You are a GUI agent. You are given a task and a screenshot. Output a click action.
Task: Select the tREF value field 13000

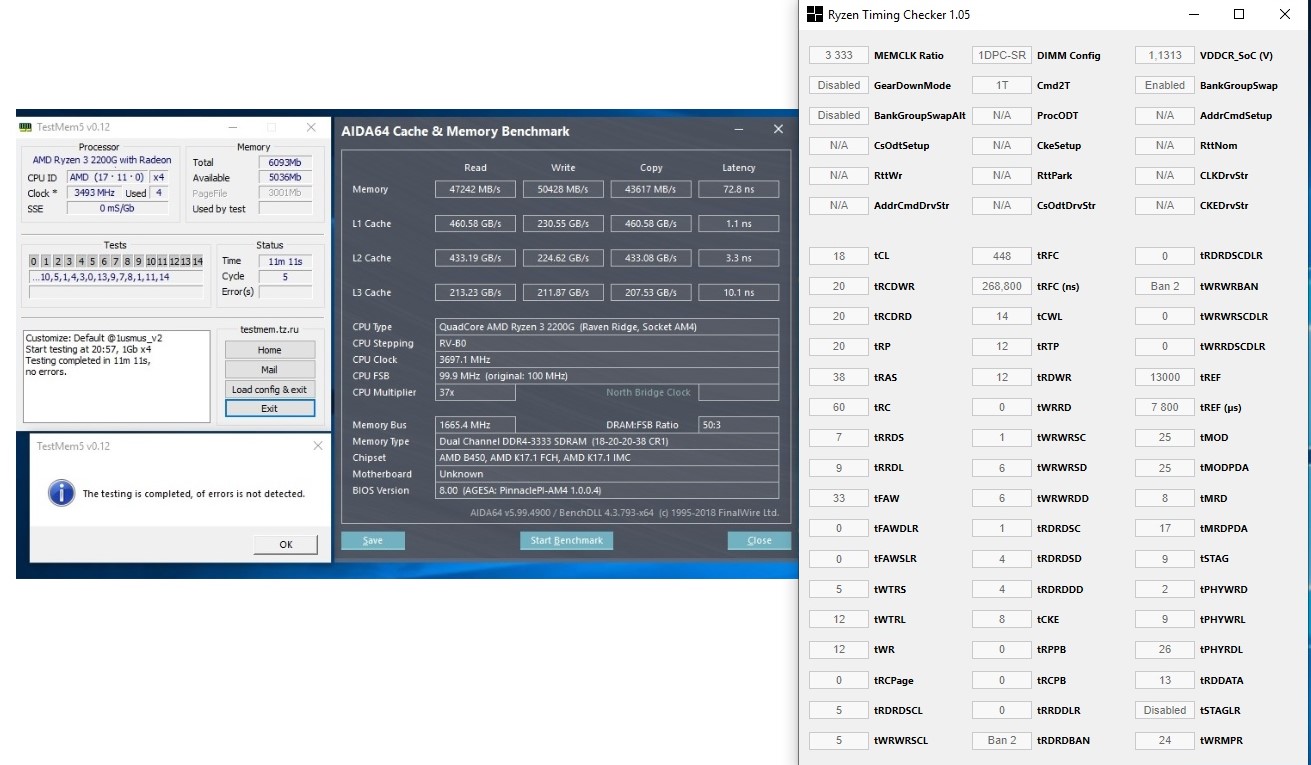1165,377
